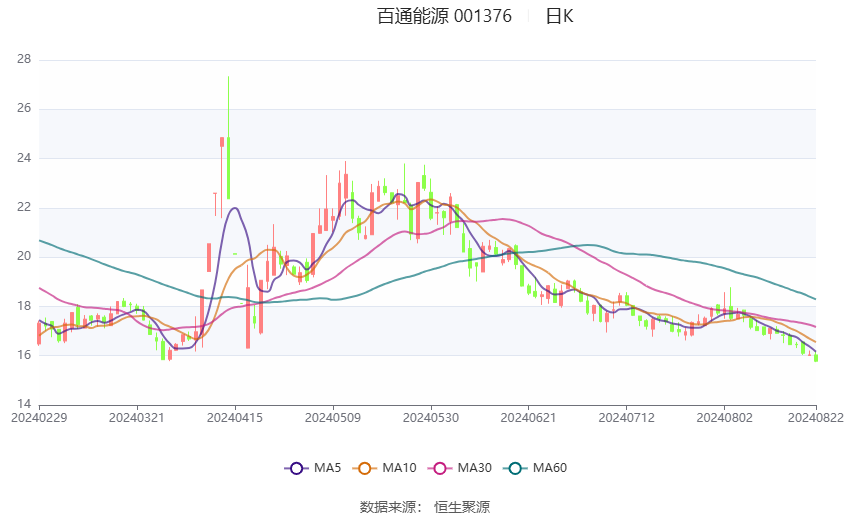This screenshot has width=850, height=517.
Task: Click the 日K label in title
Action: (x=559, y=16)
